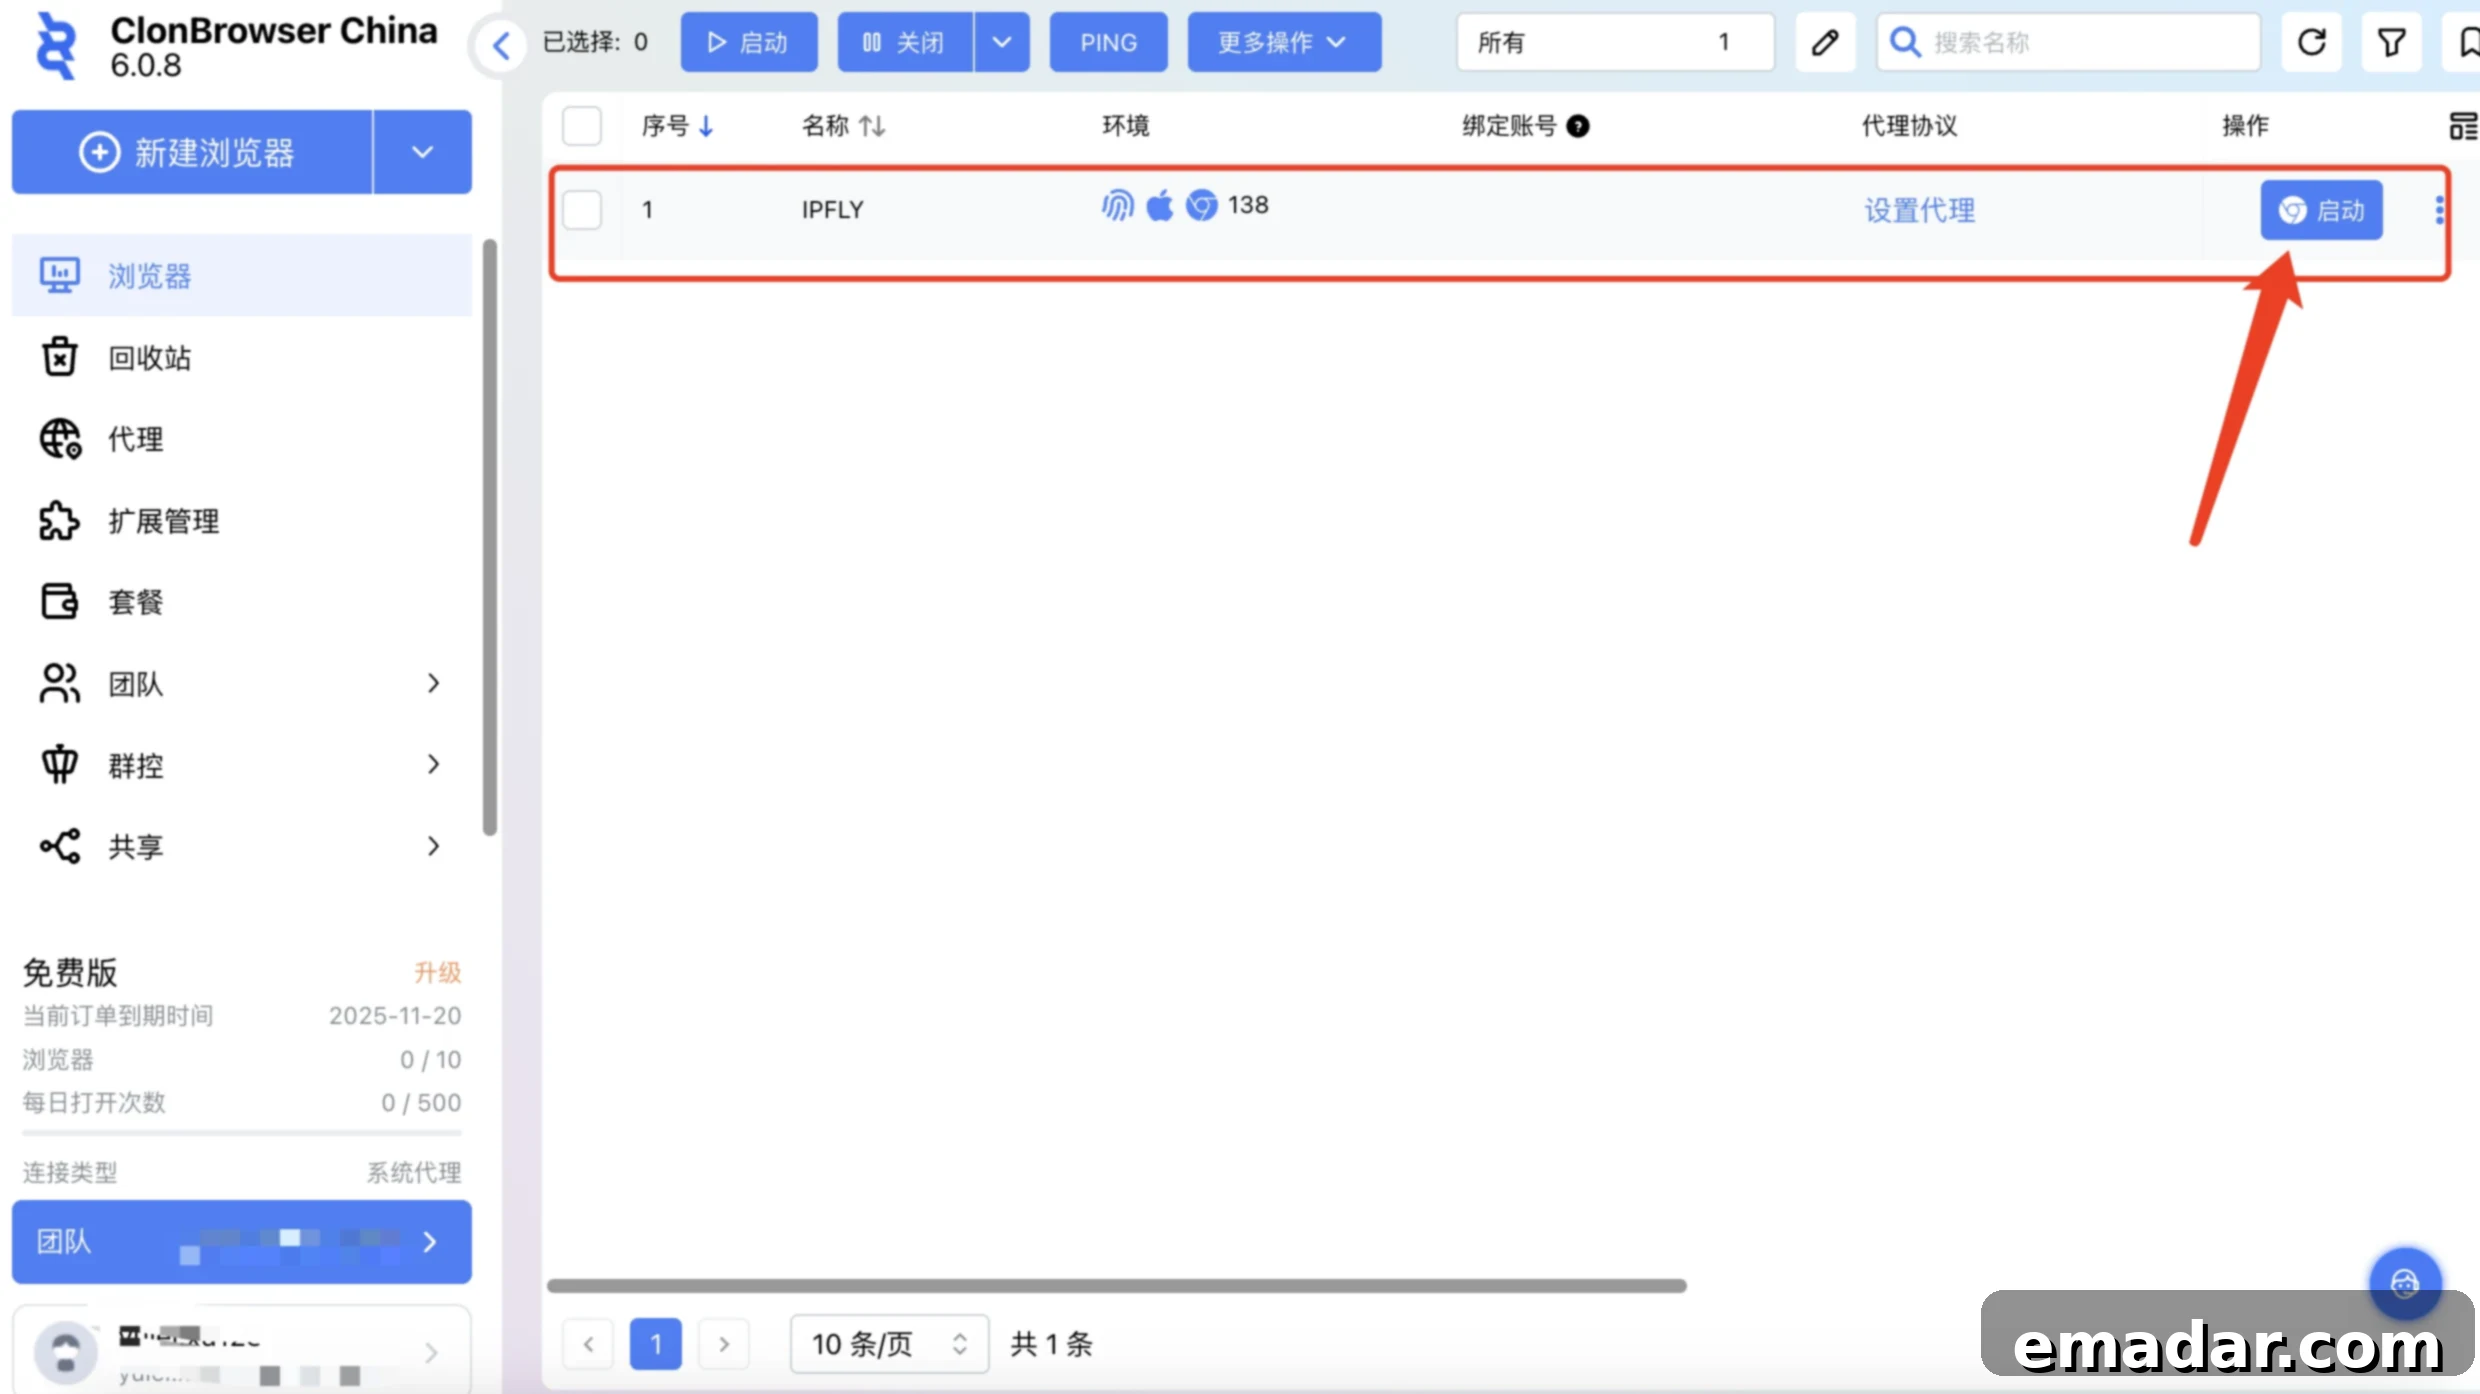This screenshot has width=2480, height=1394.
Task: Open the blue 团队 switcher bar
Action: click(x=241, y=1241)
